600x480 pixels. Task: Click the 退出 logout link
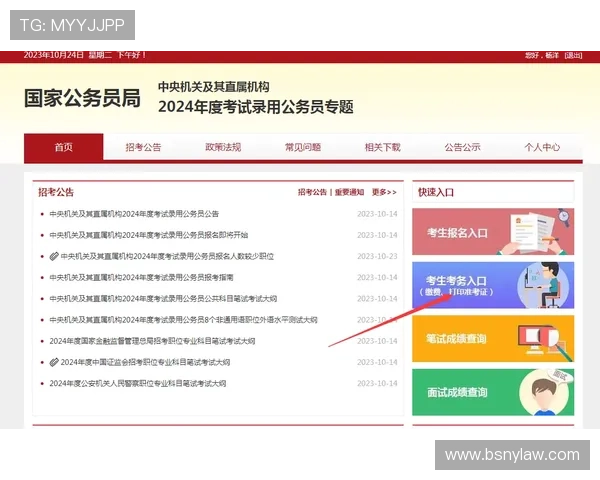[573, 56]
